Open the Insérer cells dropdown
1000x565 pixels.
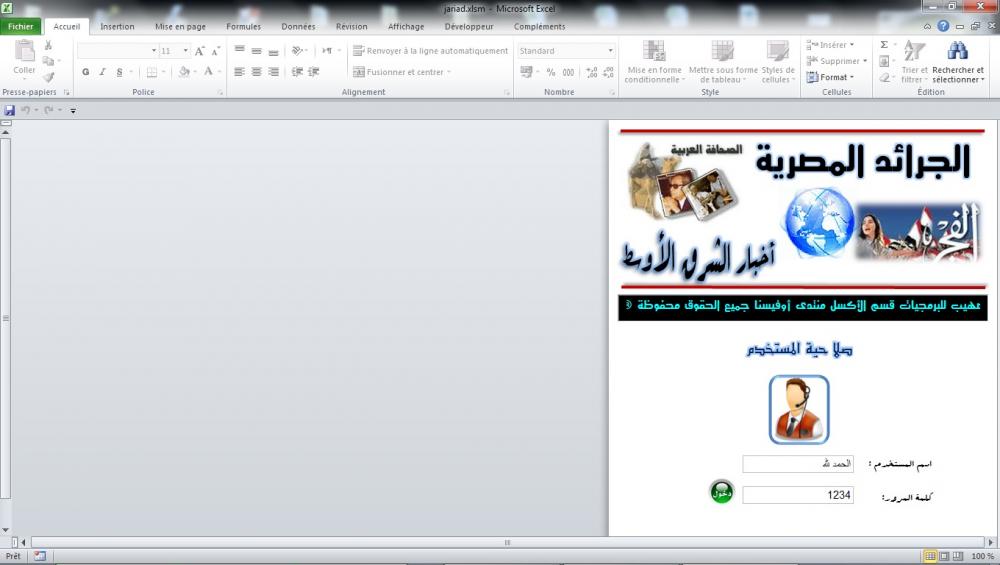pyautogui.click(x=830, y=45)
